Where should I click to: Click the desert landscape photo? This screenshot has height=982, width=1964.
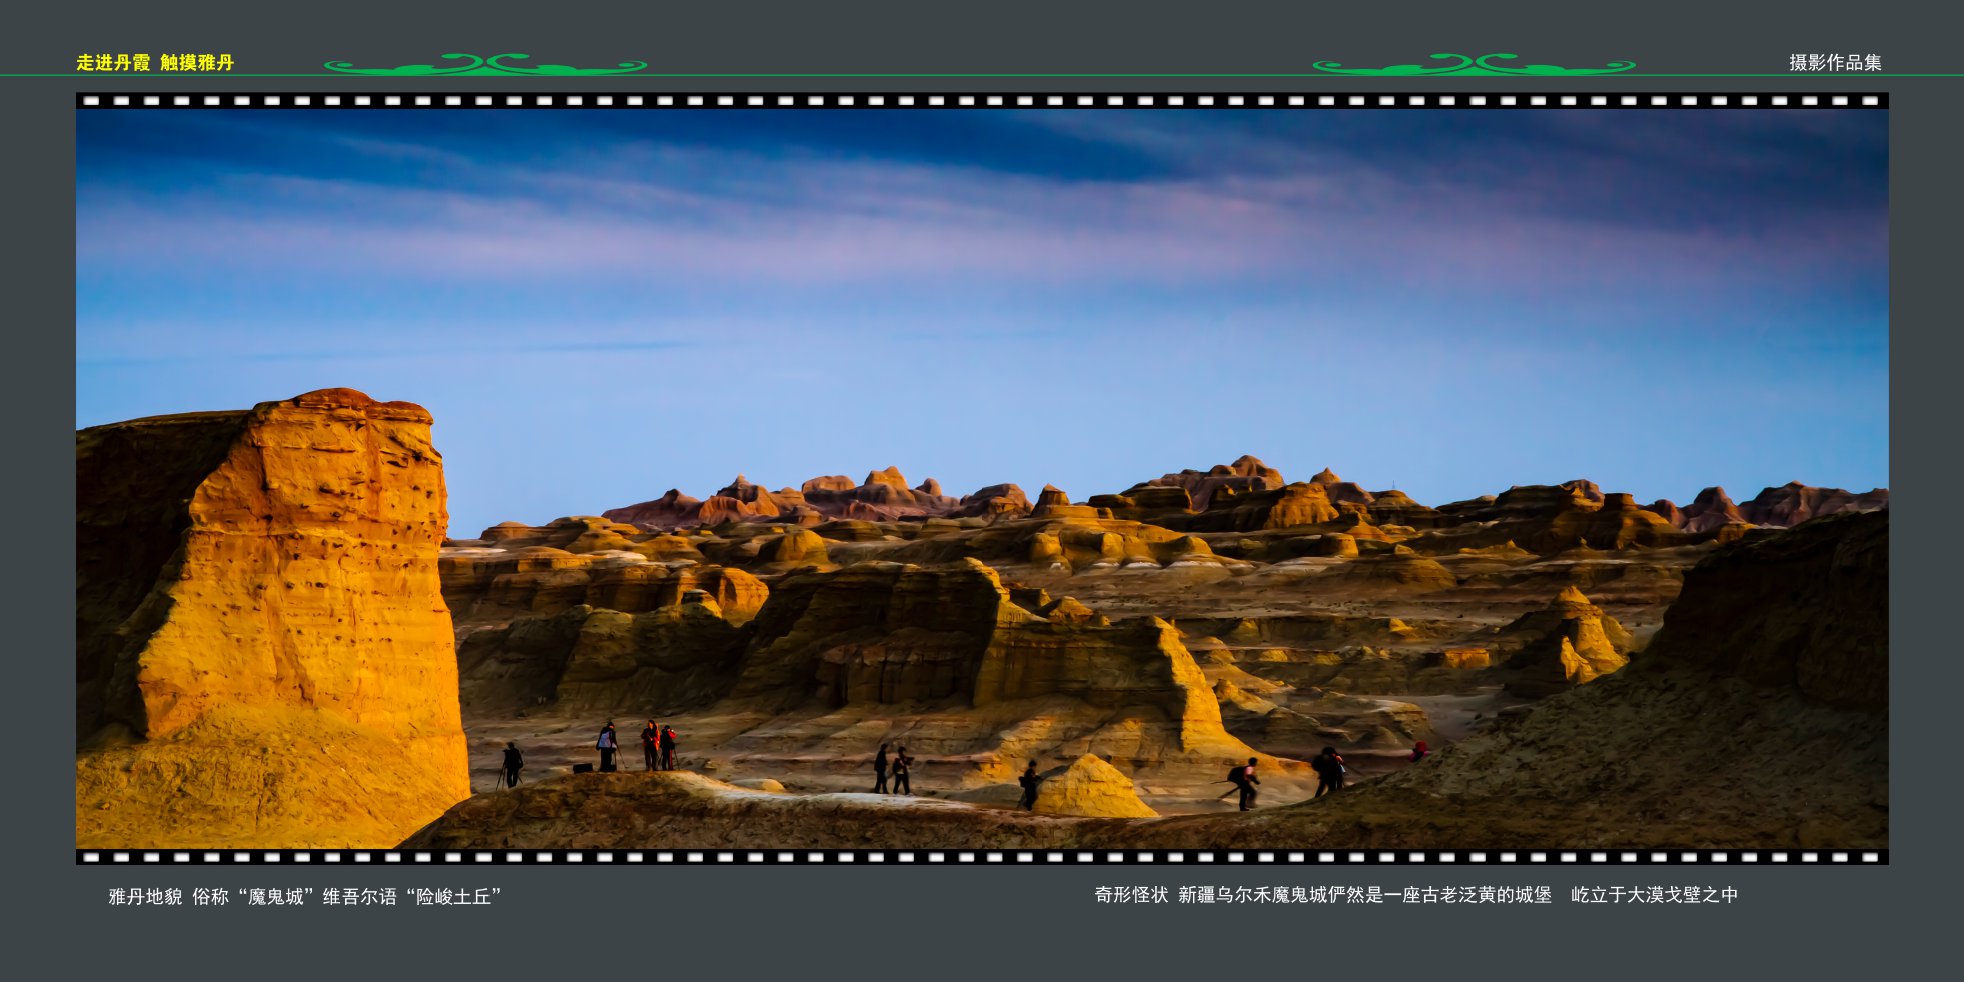pos(982,478)
